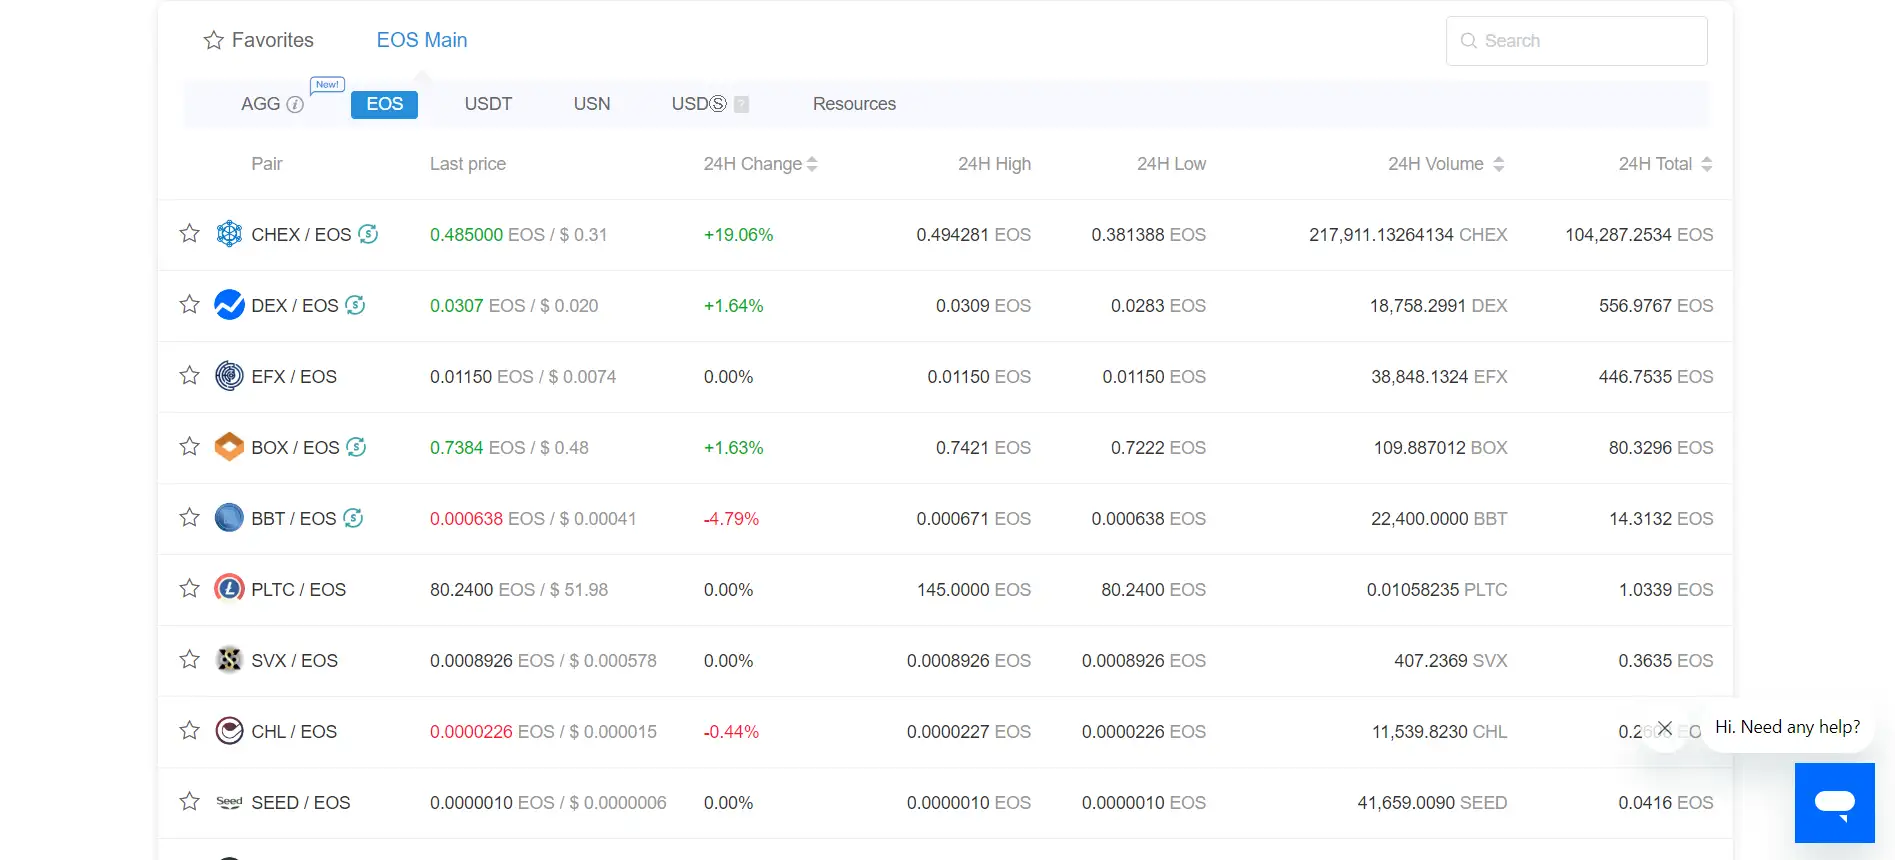Click the BOX token orange logo
This screenshot has width=1895, height=860.
point(229,447)
